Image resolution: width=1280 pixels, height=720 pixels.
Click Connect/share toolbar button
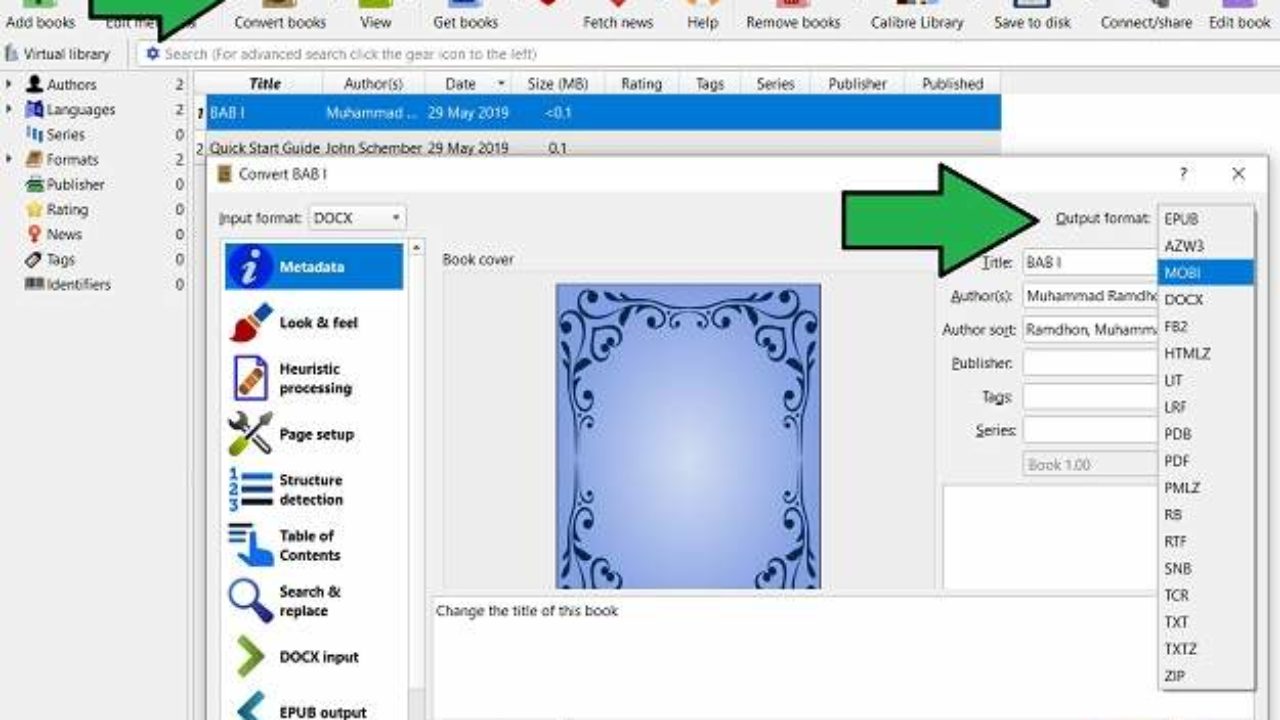tap(1148, 15)
